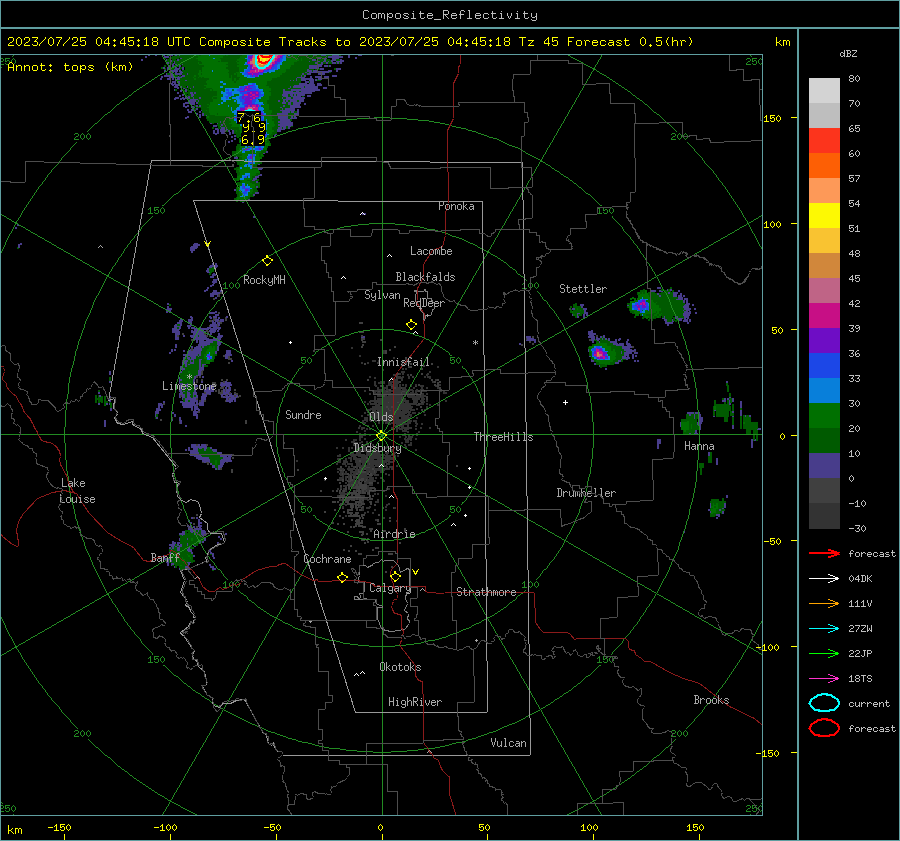
Task: Click the Innisfail city label
Action: click(x=403, y=362)
